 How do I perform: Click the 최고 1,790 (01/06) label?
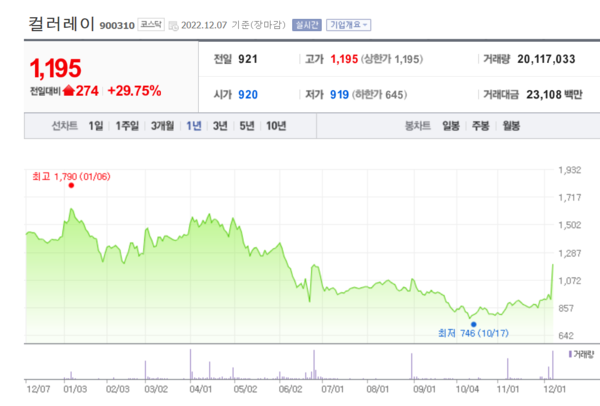72,176
